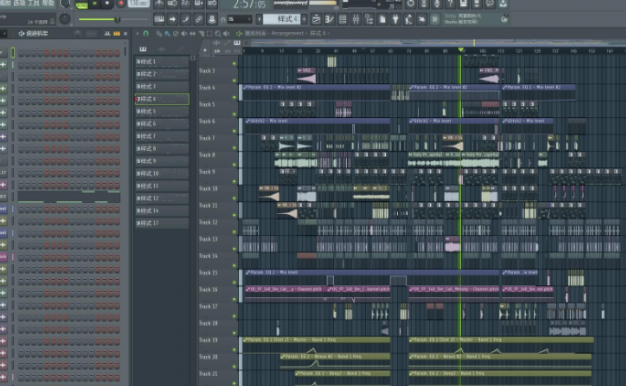Open the 帮助 (Help) menu
Image resolution: width=626 pixels, height=386 pixels.
(x=48, y=2)
